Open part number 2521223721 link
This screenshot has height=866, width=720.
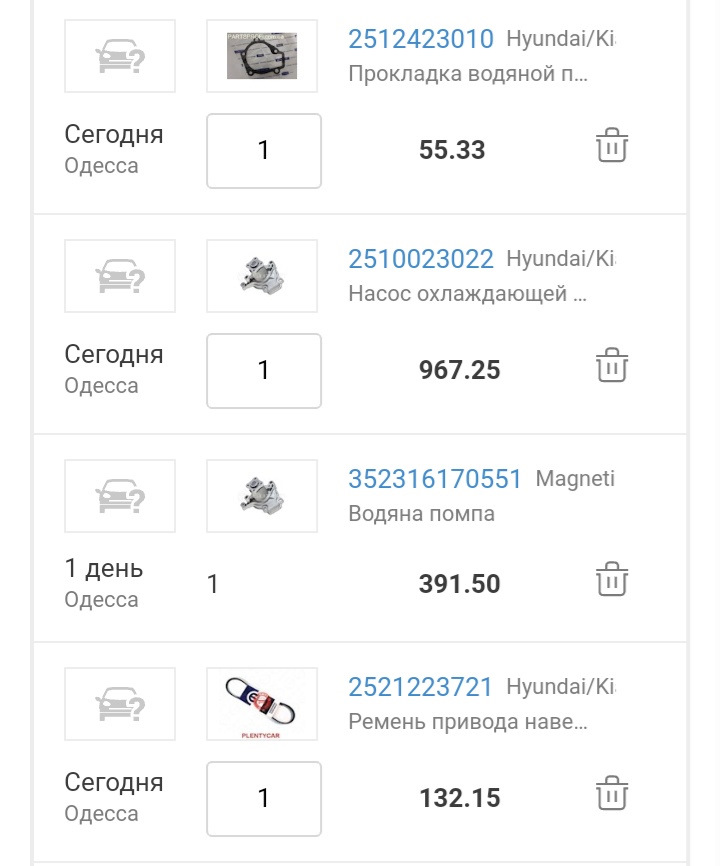click(421, 688)
